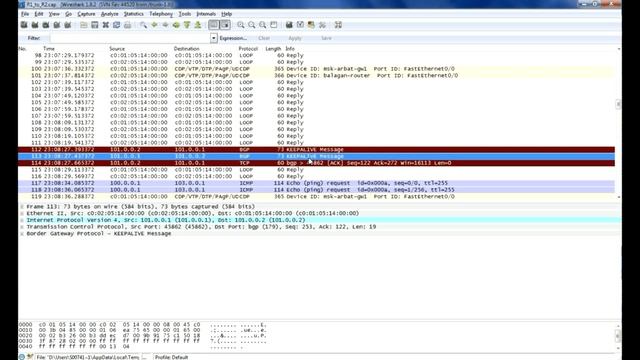Screen dimensions: 640x360
Task: Select packet 112 BGP KEEPALIVE row
Action: point(316,149)
